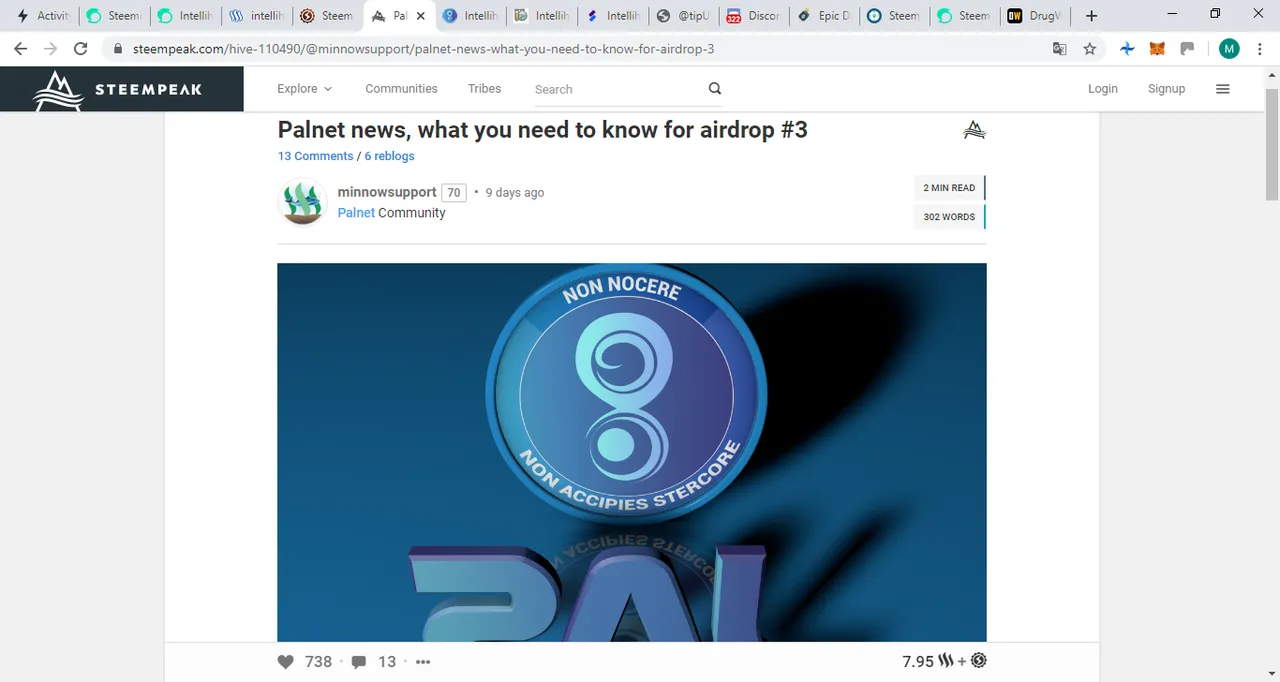Image resolution: width=1280 pixels, height=682 pixels.
Task: Open the Palnet community link
Action: 356,213
